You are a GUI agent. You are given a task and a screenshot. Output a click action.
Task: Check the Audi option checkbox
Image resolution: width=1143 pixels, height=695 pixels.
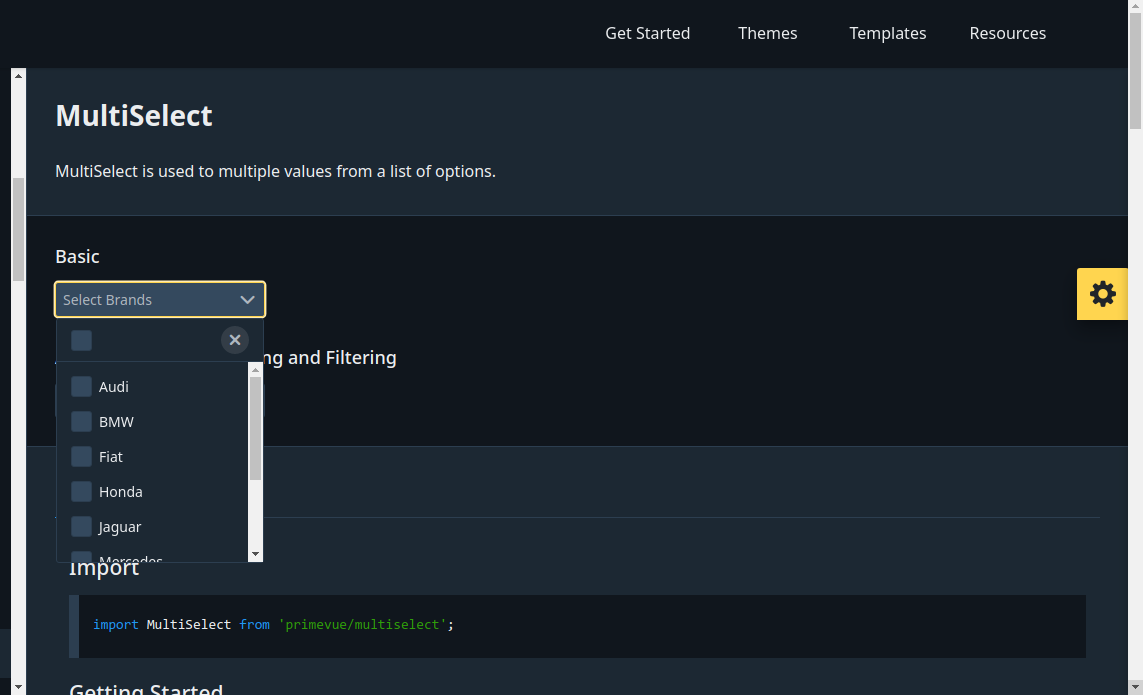click(82, 387)
